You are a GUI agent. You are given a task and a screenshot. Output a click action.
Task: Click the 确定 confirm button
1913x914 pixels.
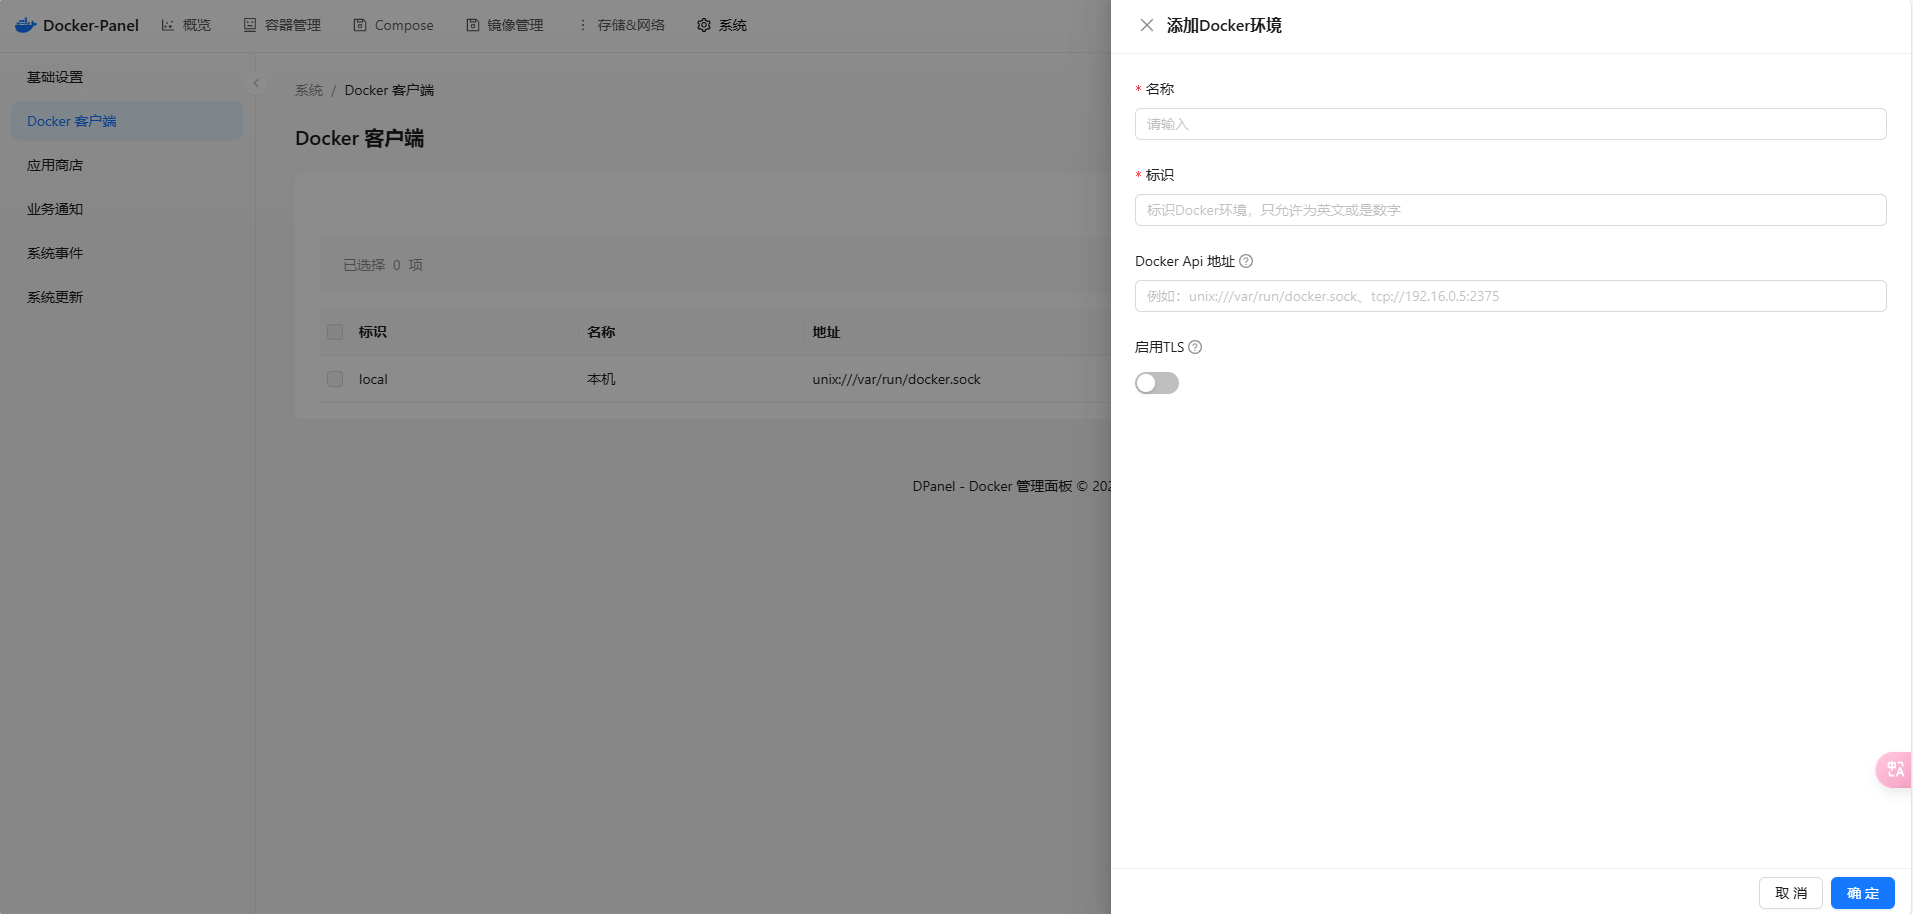1862,892
